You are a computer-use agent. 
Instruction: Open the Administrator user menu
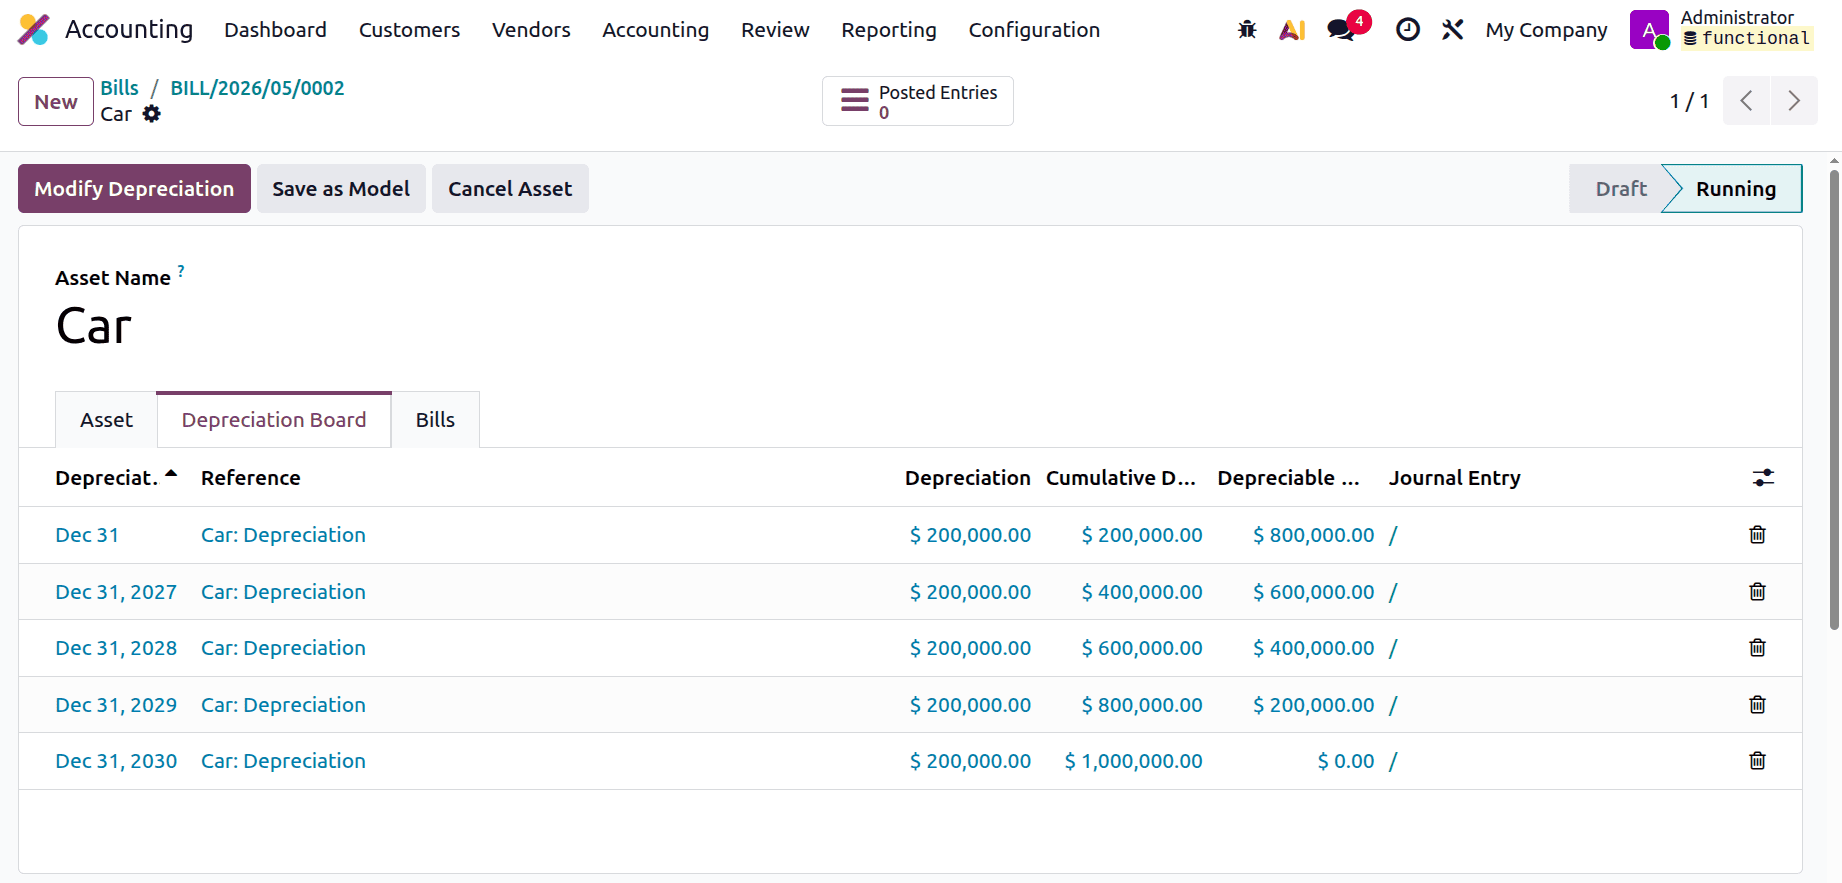pos(1723,30)
